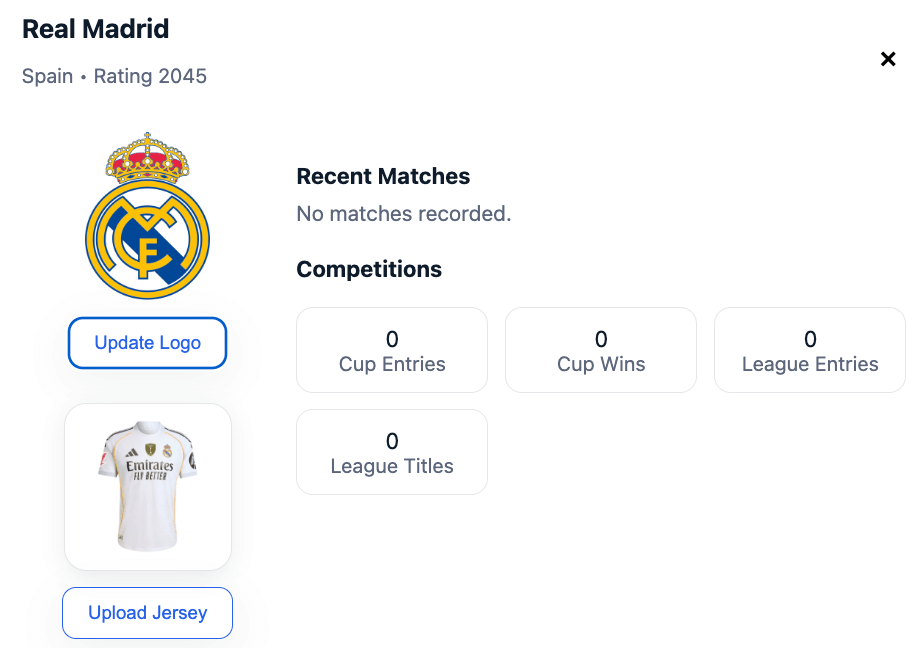Click the Real Madrid crest logo
This screenshot has height=648, width=922.
click(148, 238)
